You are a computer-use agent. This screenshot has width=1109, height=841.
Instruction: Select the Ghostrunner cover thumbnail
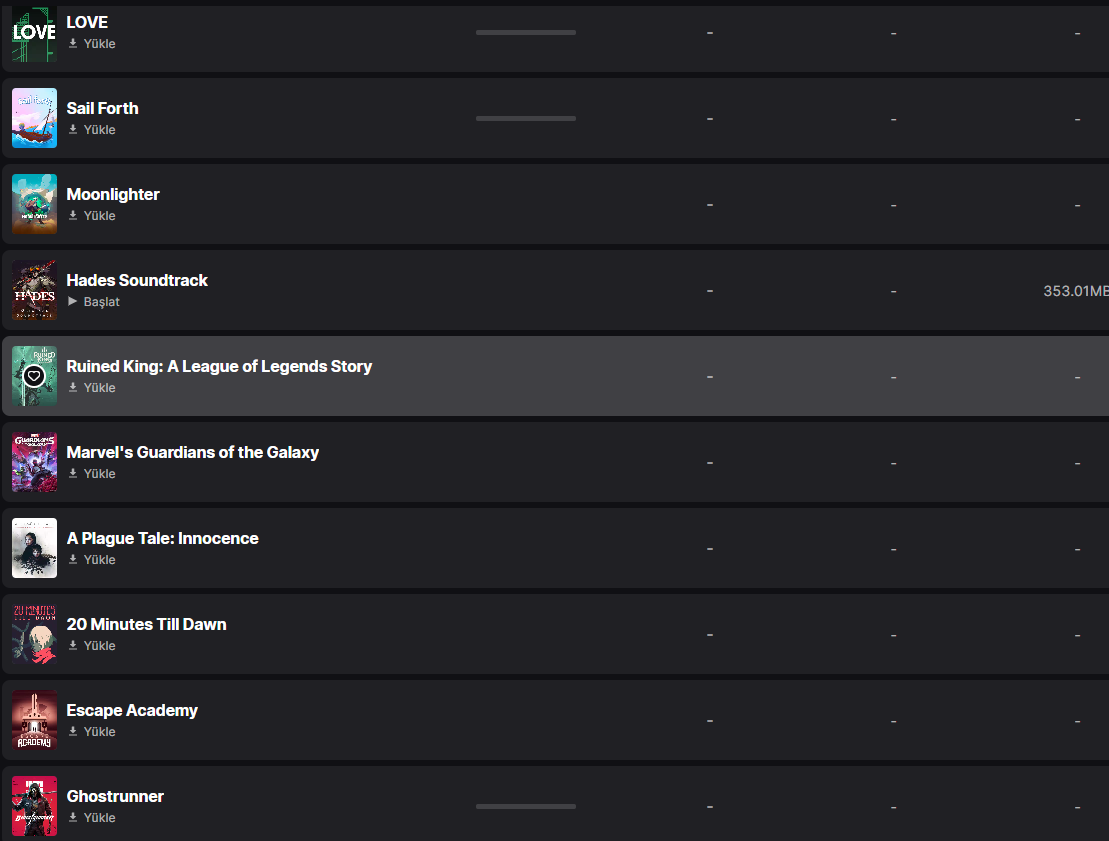coord(34,806)
